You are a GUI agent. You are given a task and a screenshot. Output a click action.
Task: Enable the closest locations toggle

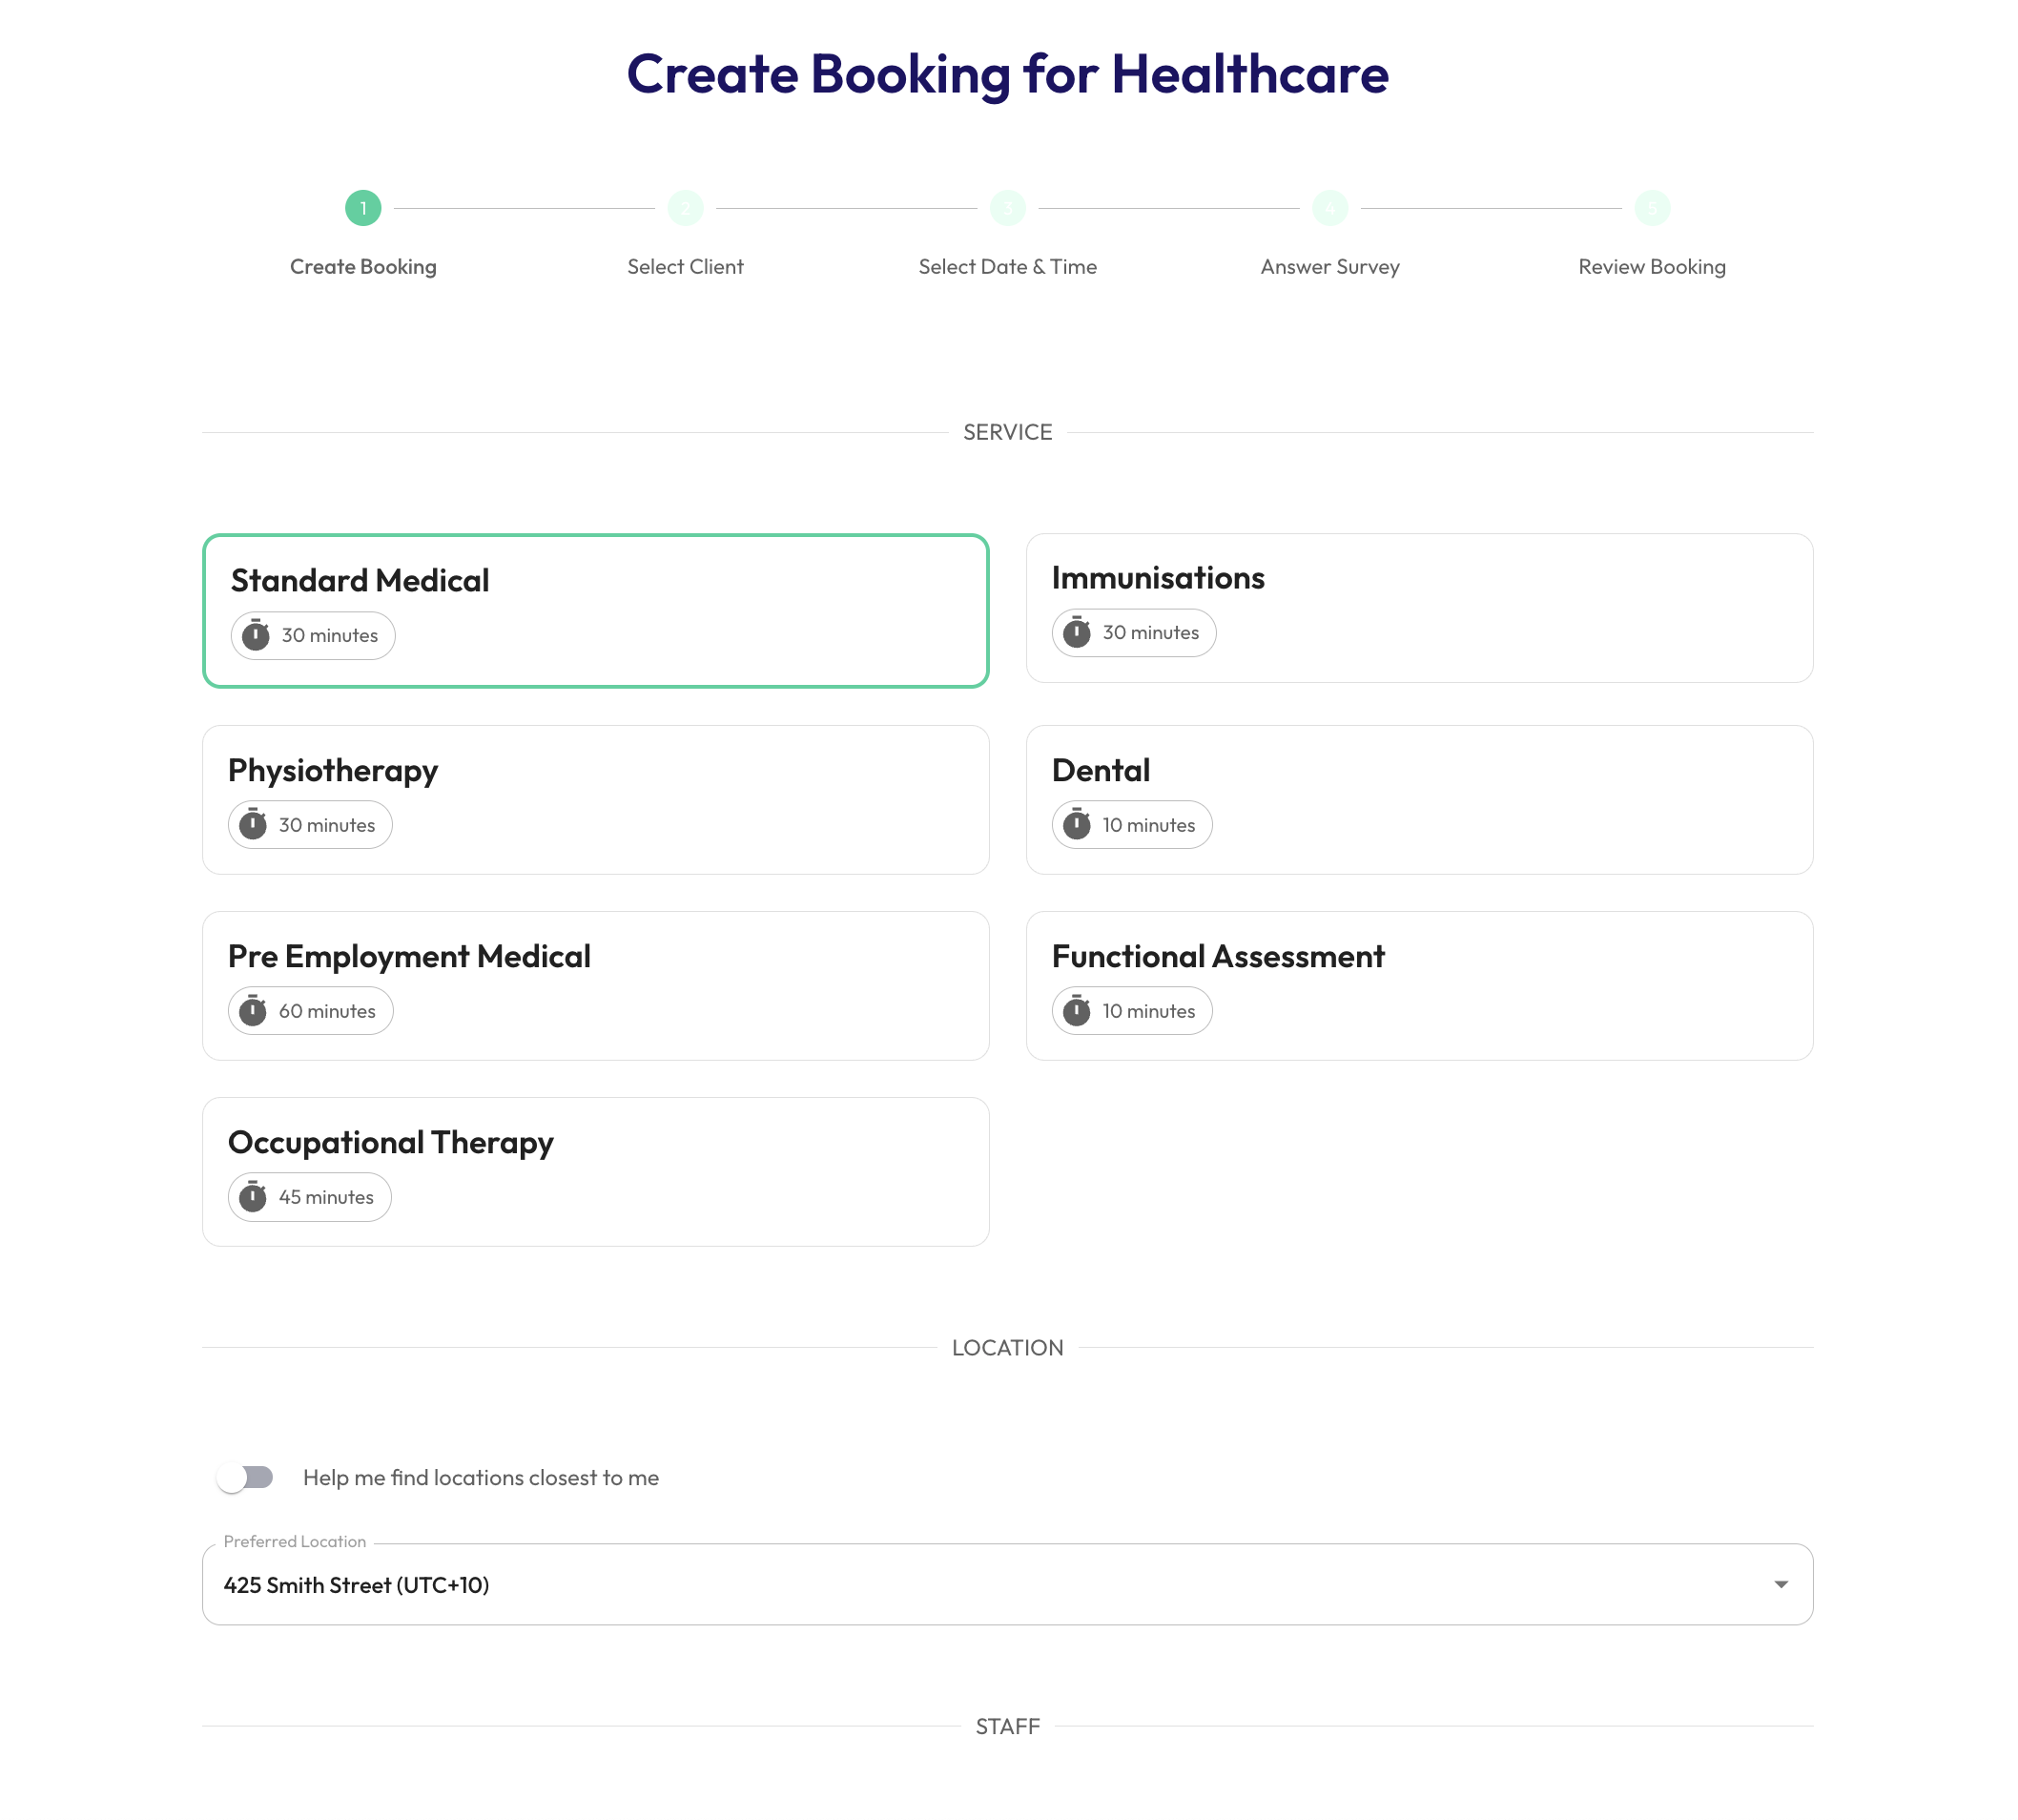tap(246, 1477)
